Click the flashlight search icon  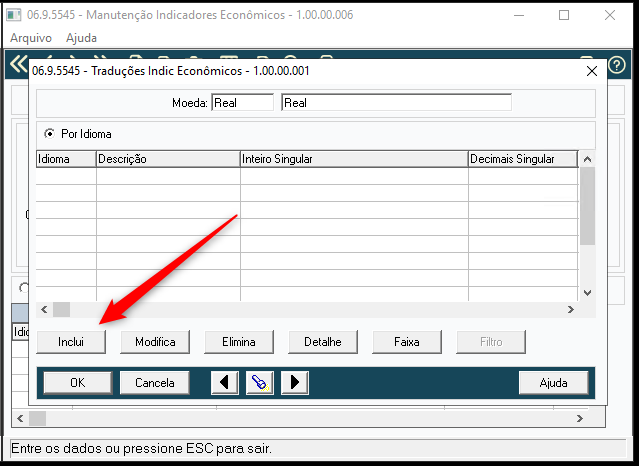coord(260,382)
